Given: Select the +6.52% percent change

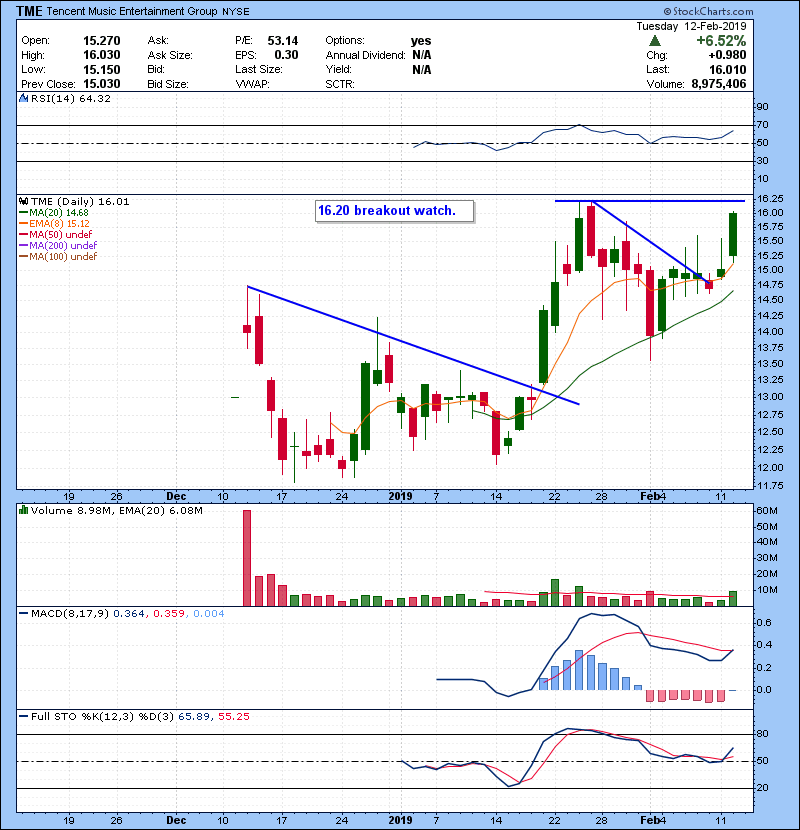Looking at the screenshot, I should (x=721, y=41).
